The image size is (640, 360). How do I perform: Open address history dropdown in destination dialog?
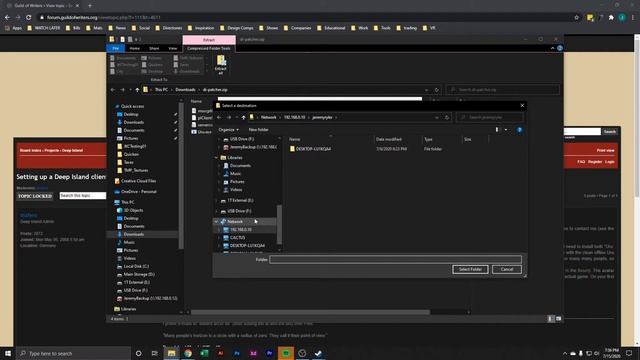point(437,118)
